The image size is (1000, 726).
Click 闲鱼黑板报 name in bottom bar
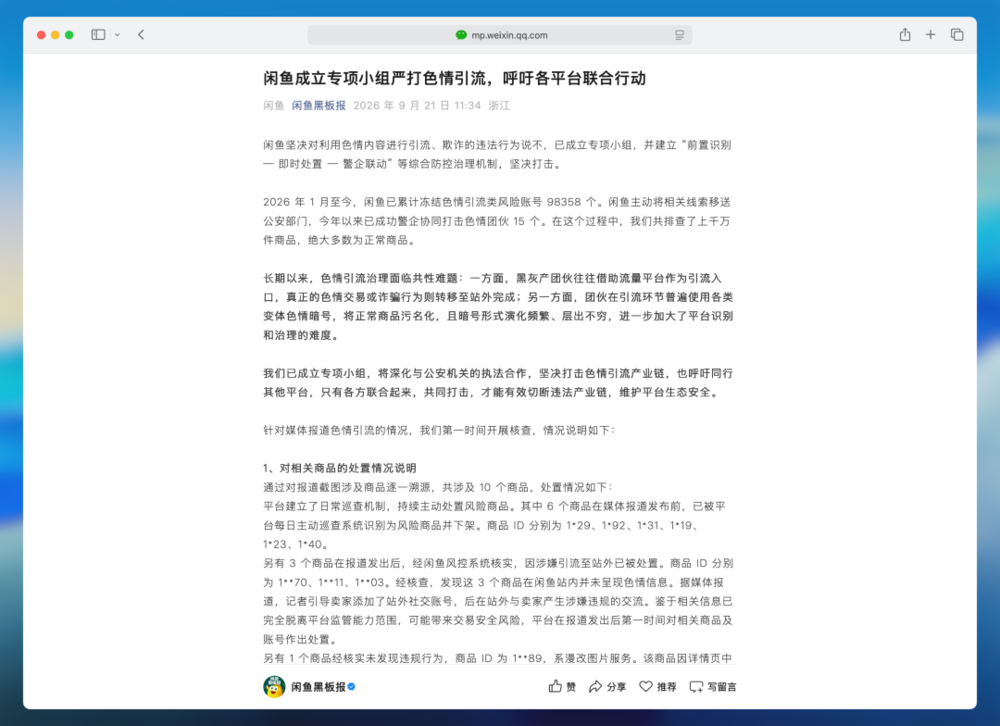tap(319, 686)
